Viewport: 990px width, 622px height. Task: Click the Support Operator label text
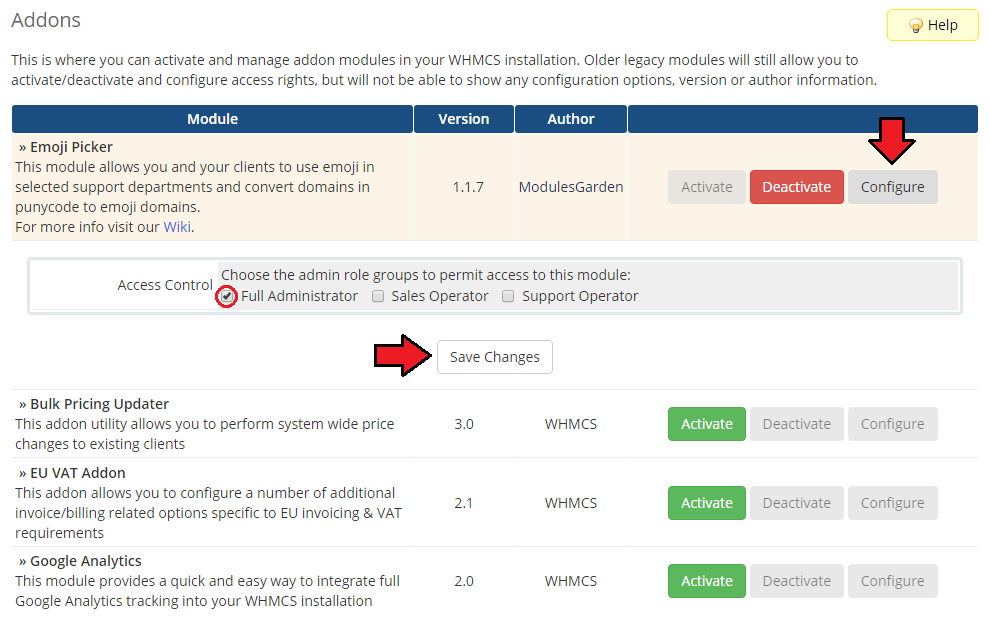pos(580,296)
